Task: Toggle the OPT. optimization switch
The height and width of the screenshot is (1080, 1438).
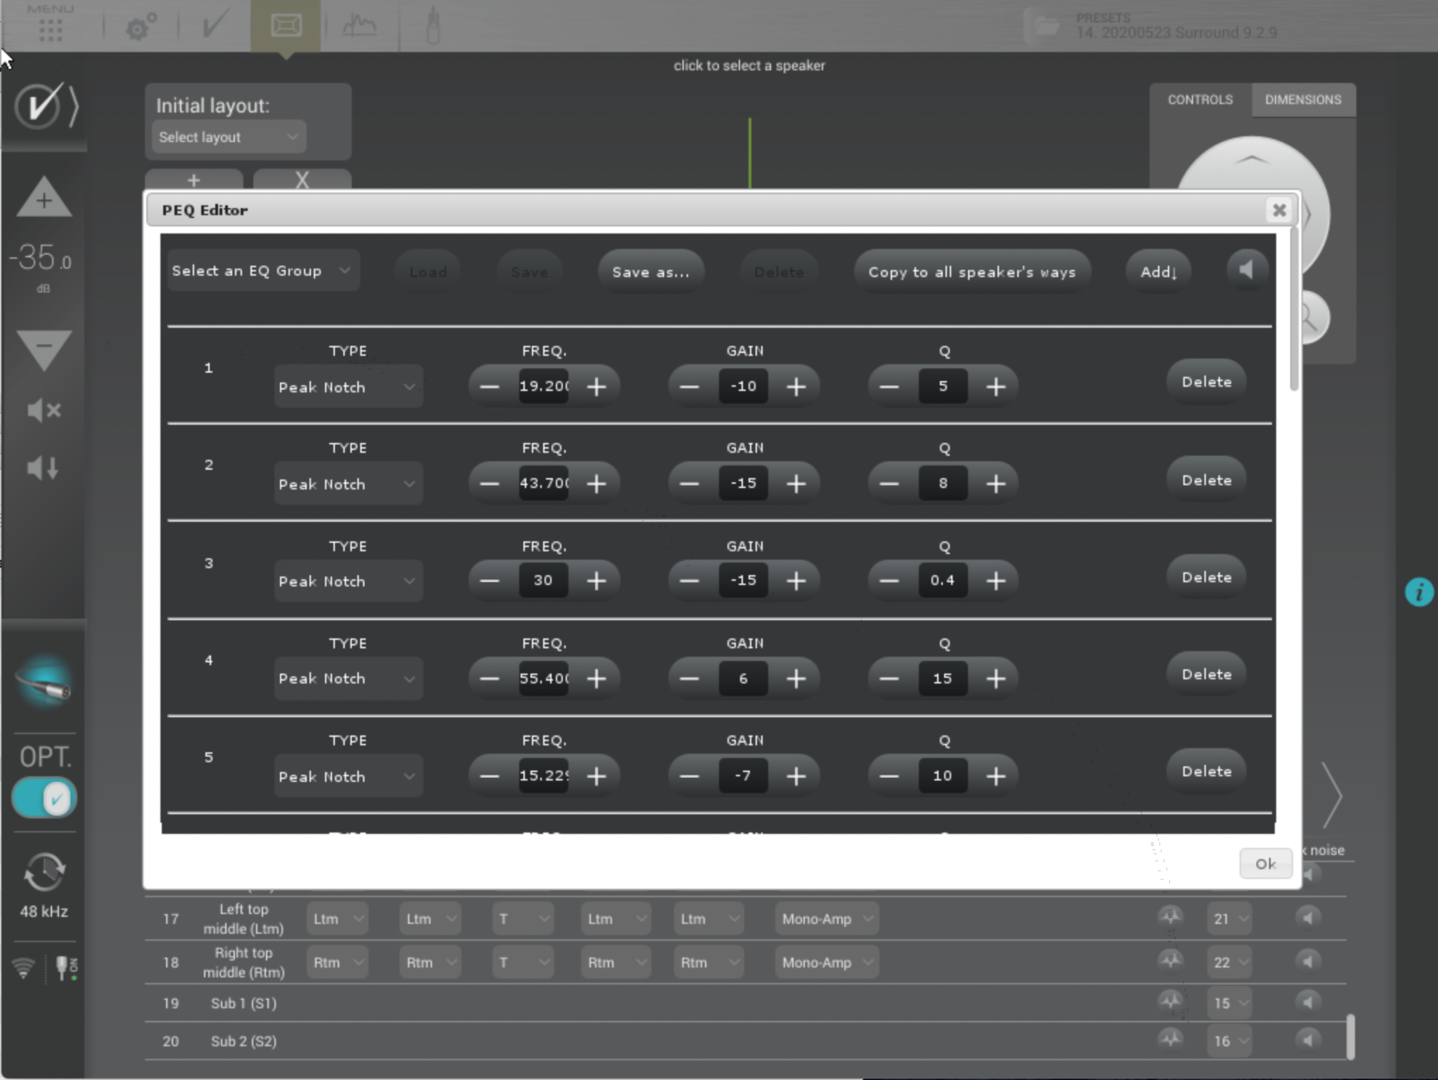Action: (x=44, y=798)
